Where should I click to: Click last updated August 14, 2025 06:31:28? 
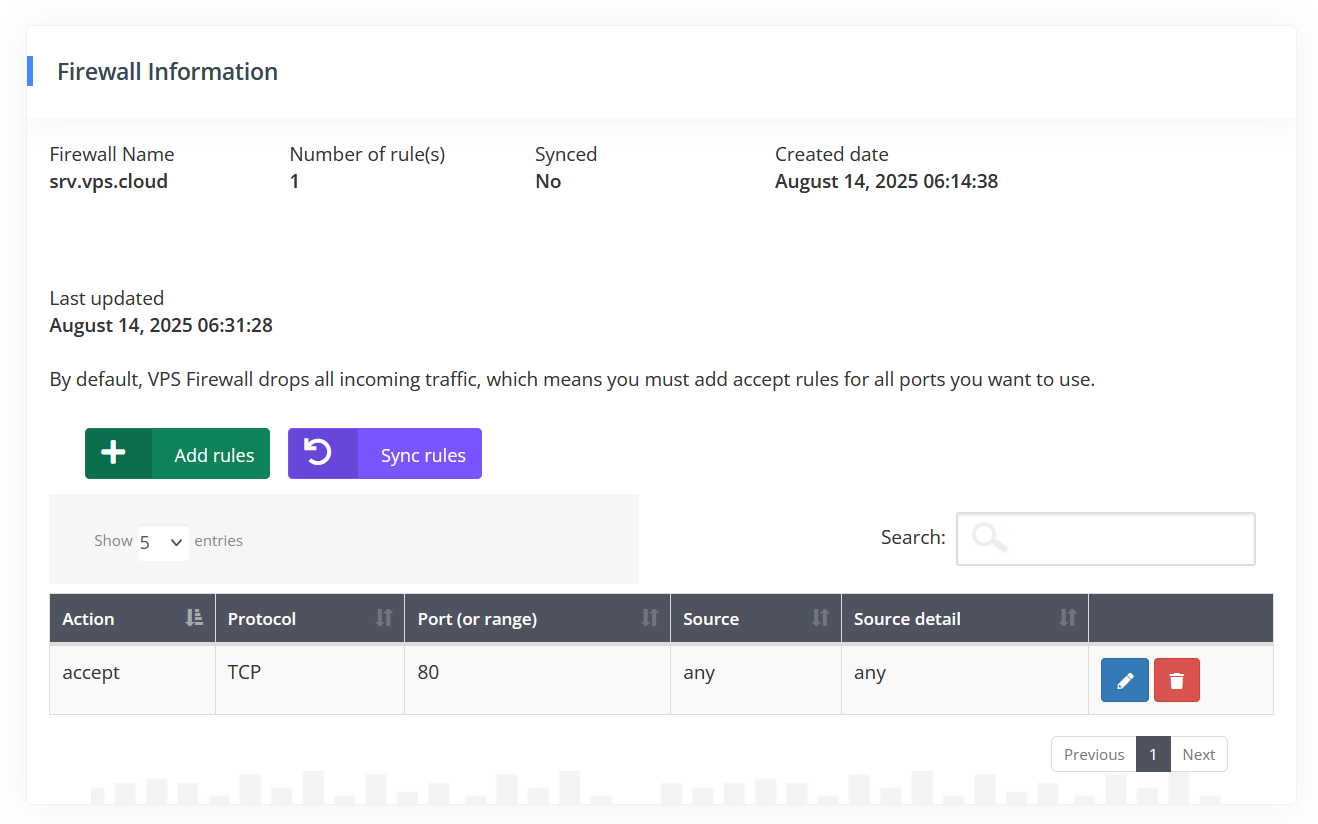[161, 325]
